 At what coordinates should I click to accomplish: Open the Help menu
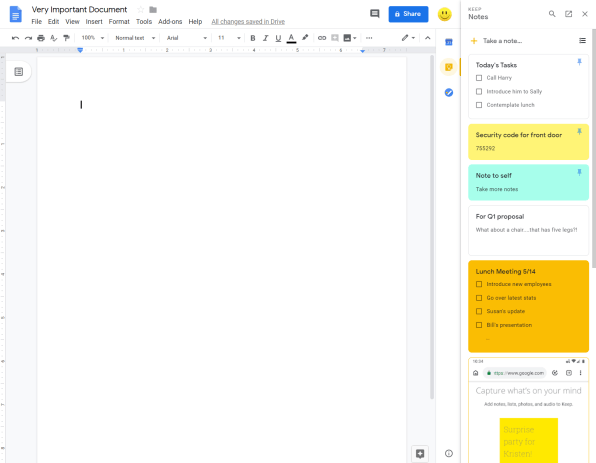[195, 22]
